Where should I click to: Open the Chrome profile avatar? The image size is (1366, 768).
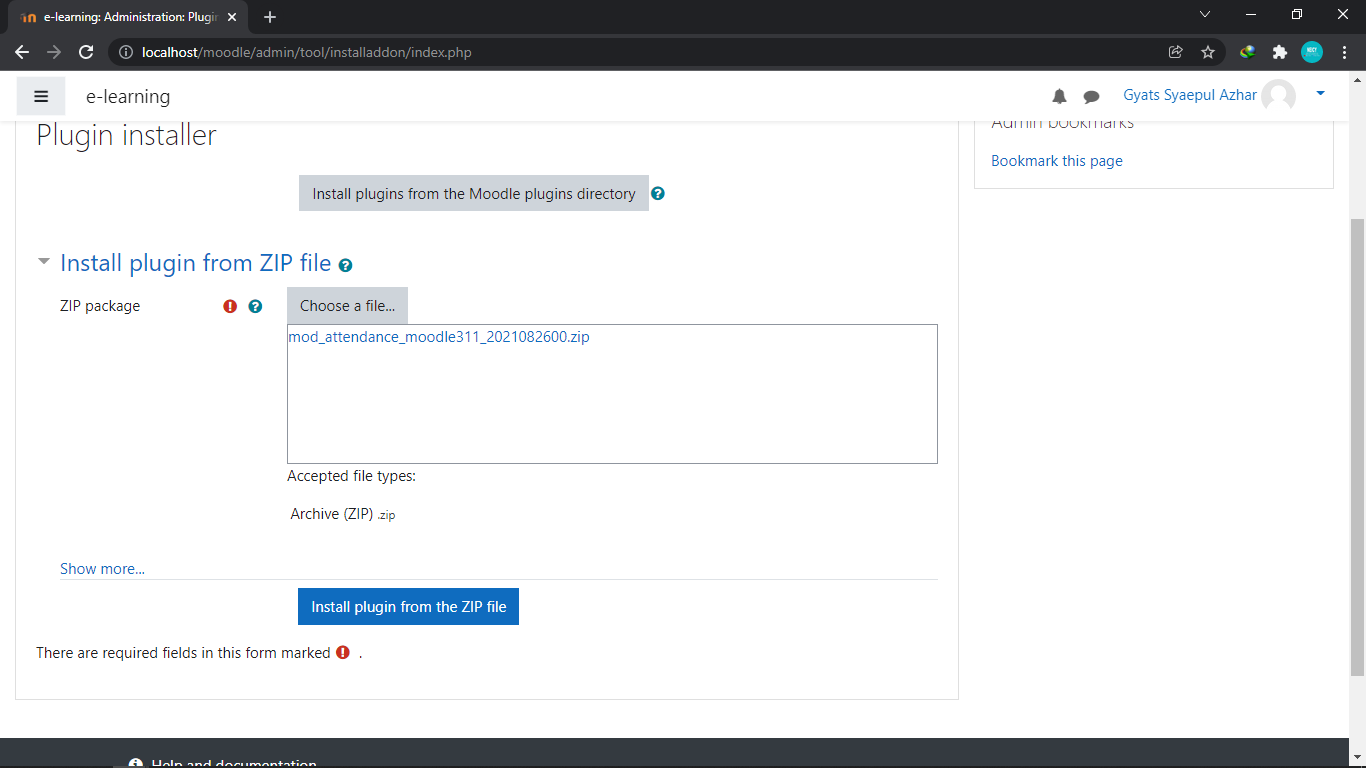1312,52
